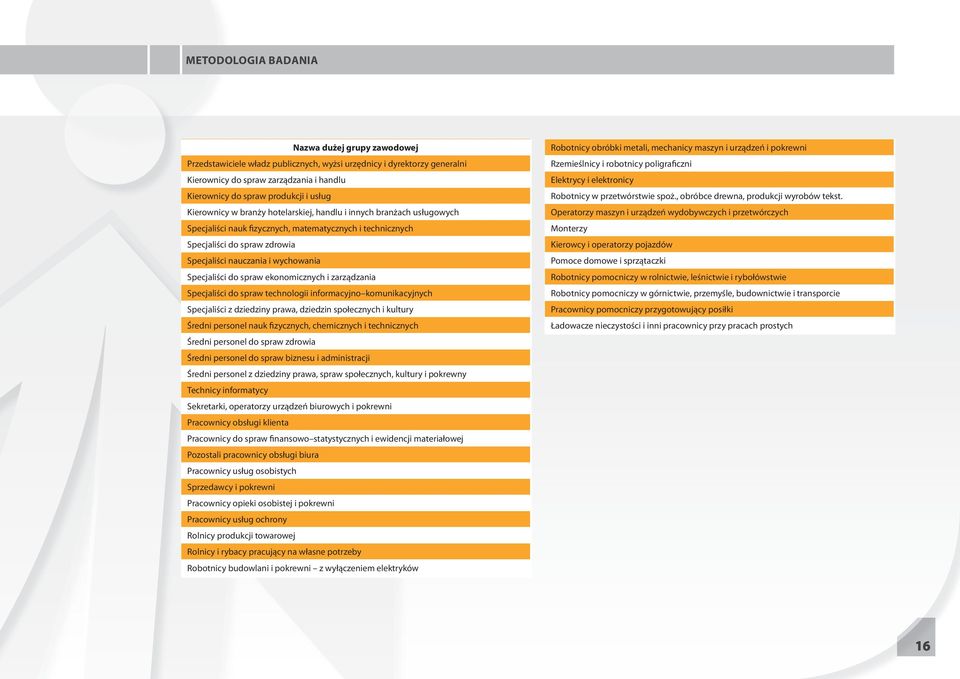Click 'Średni personel do spraw biznesu i administracji'
960x679 pixels.
click(355, 358)
